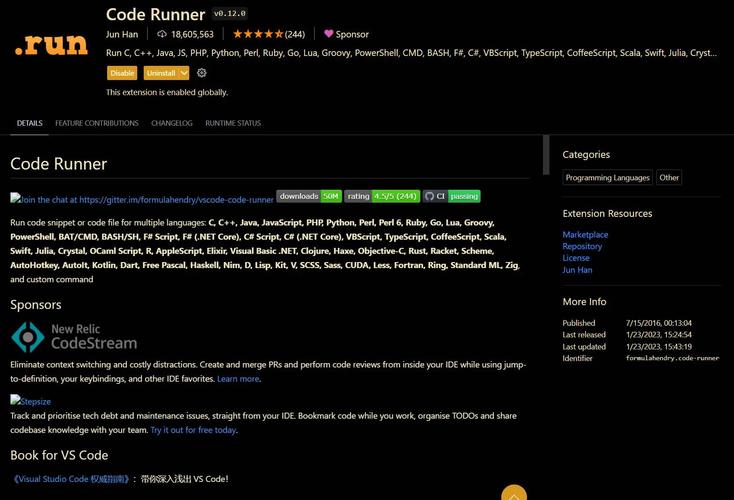Click the install count download icon
Viewport: 734px width, 500px height.
point(162,34)
